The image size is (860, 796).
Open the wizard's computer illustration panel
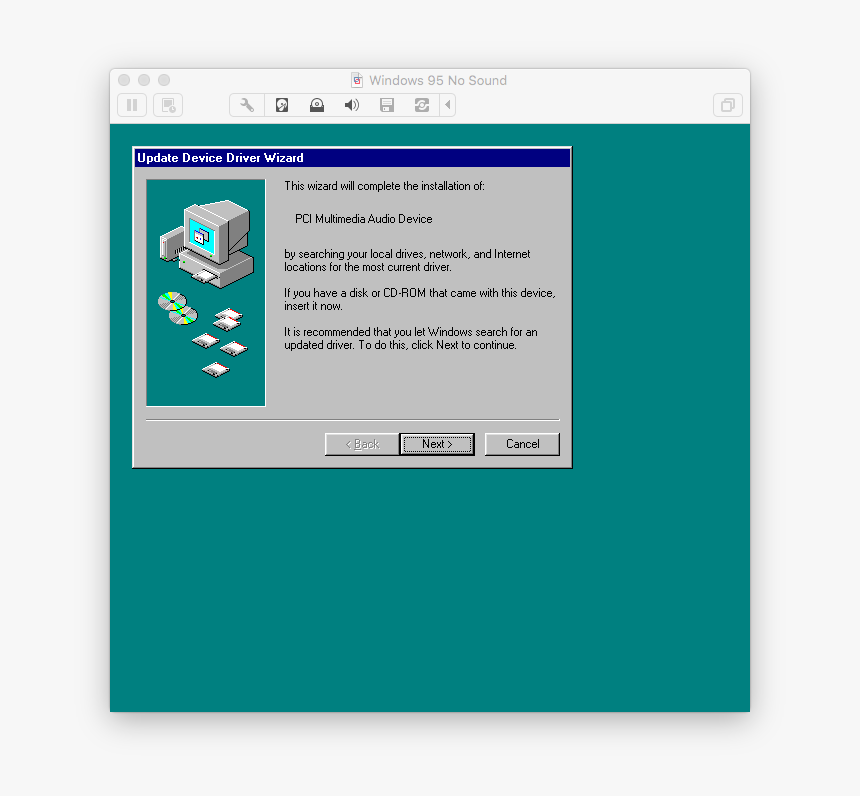pos(205,292)
